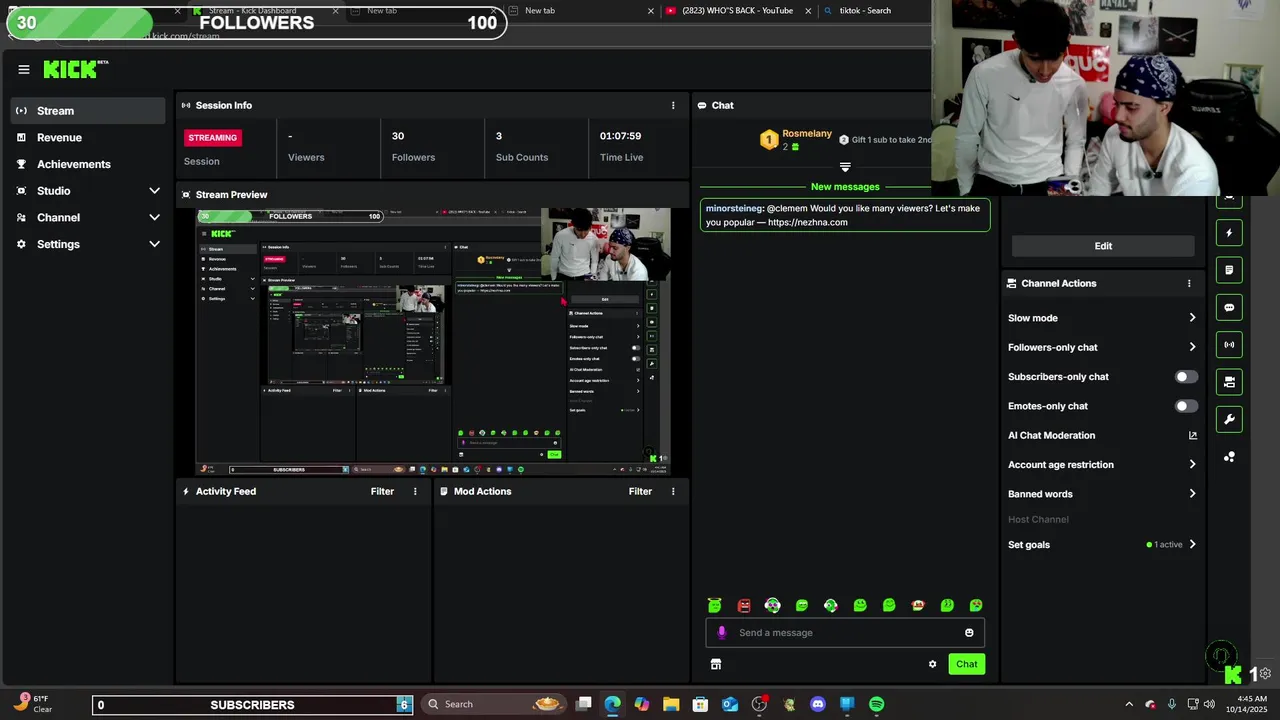
Task: Click the purple microphone icon in chat
Action: [x=722, y=632]
